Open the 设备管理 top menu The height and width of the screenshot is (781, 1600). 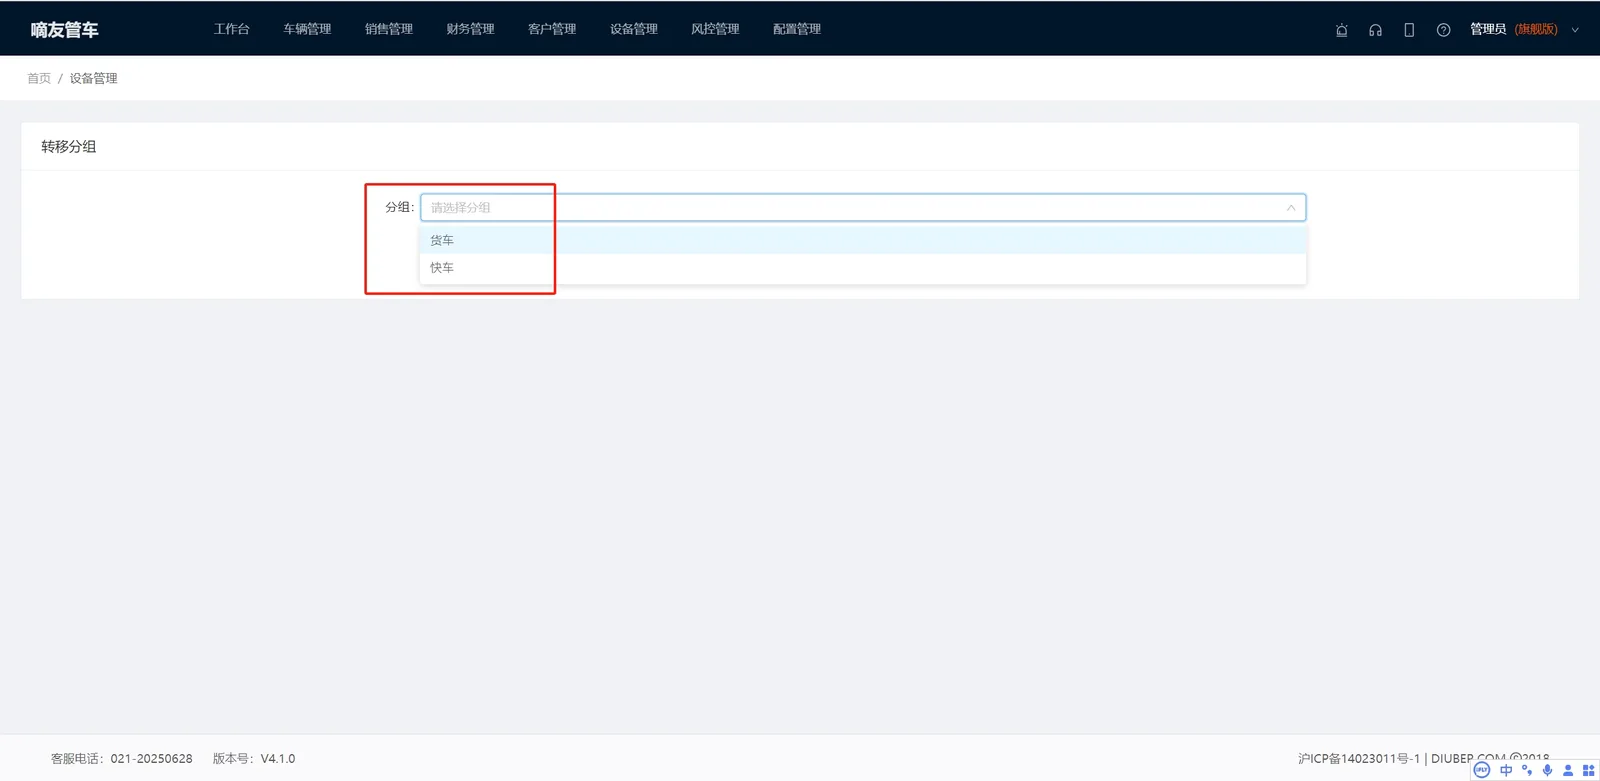coord(634,29)
